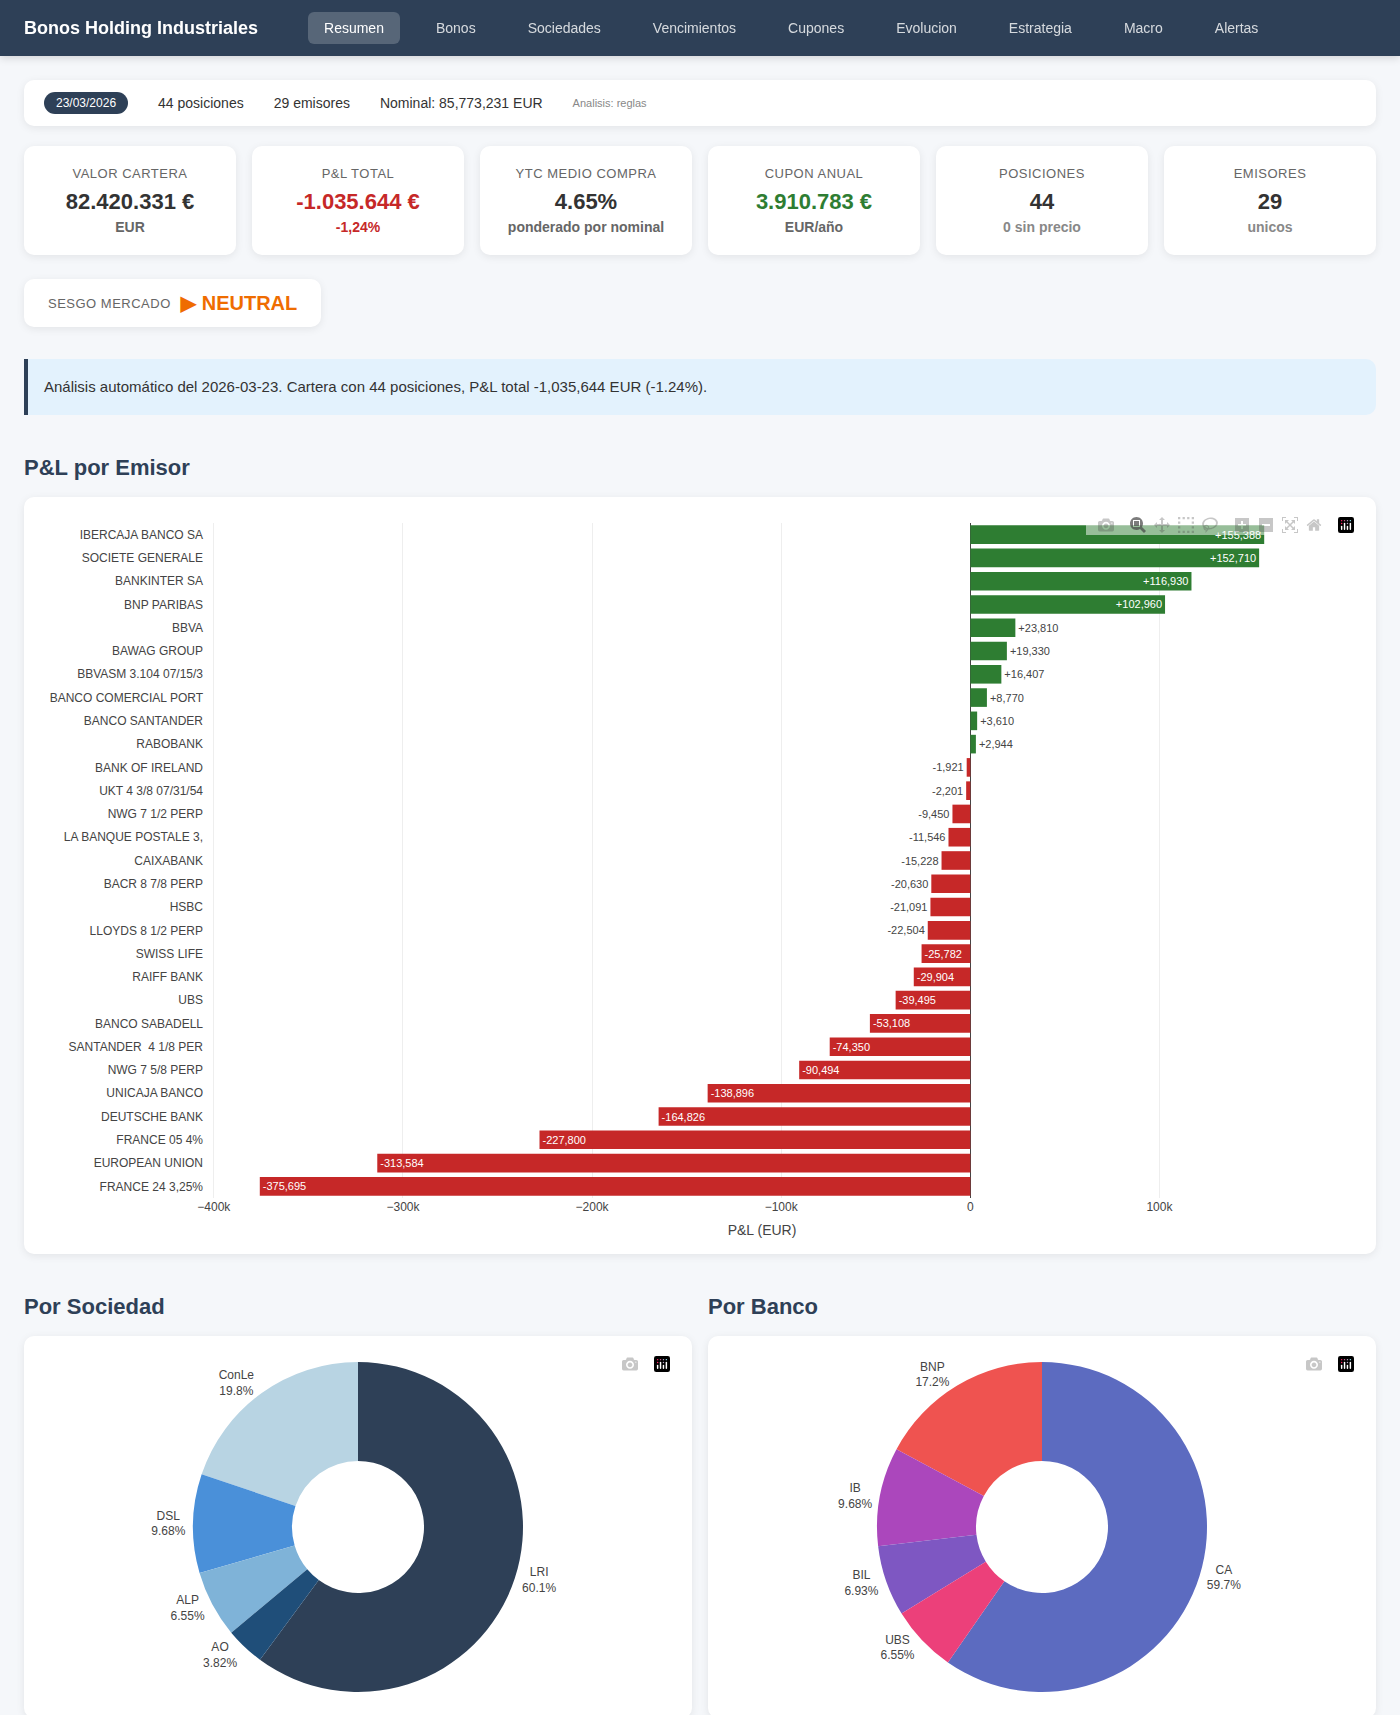Click the Autoscale icon on the P&L chart

coord(1290,525)
